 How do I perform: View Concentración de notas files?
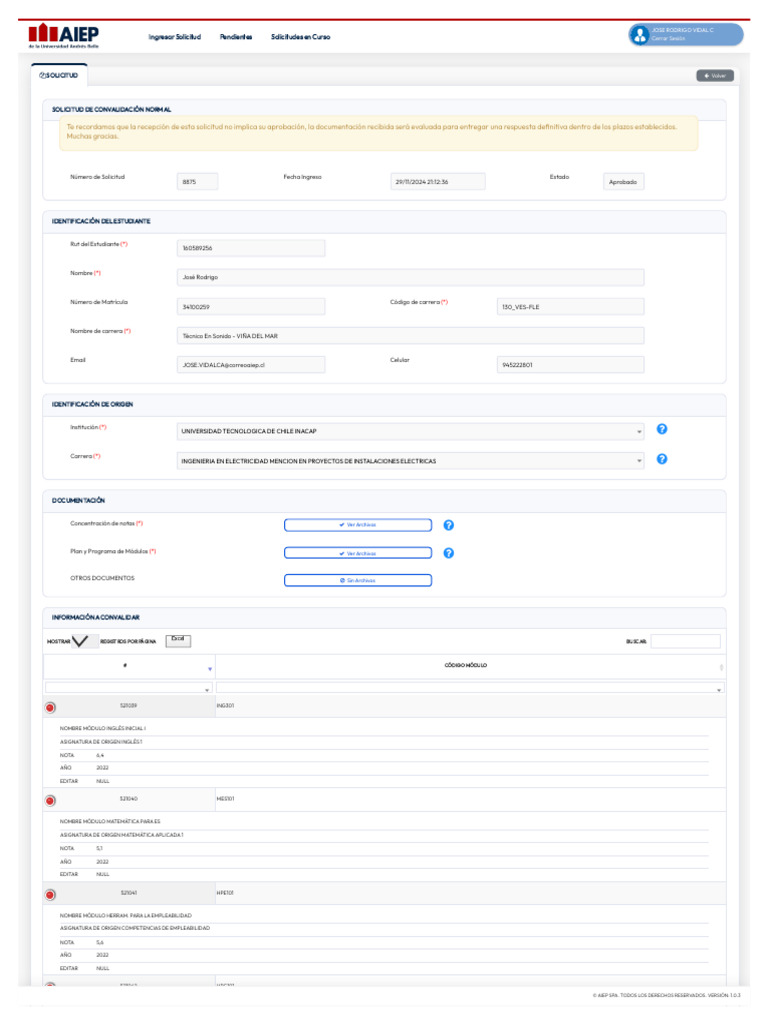pos(358,525)
